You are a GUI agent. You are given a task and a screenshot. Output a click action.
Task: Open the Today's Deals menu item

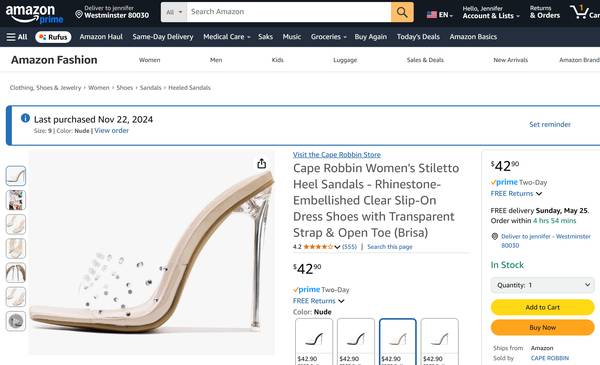click(418, 37)
